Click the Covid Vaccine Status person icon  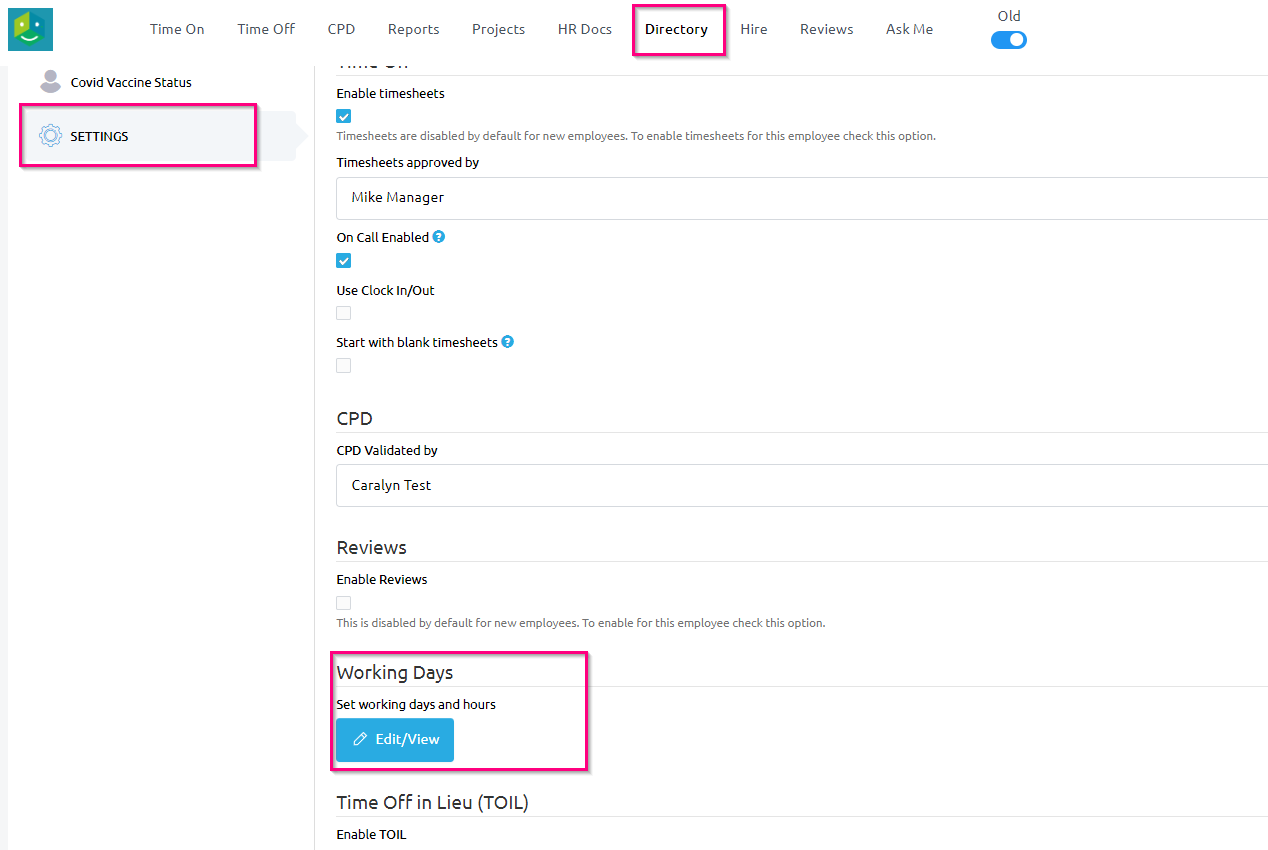[x=50, y=82]
